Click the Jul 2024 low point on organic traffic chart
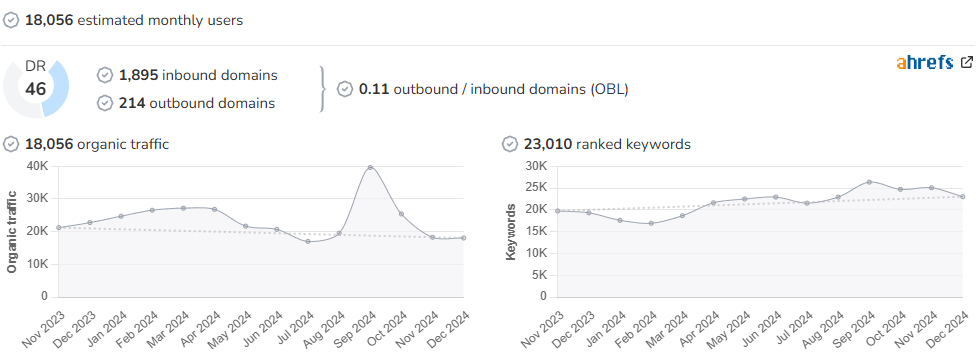The height and width of the screenshot is (360, 979). coord(308,241)
